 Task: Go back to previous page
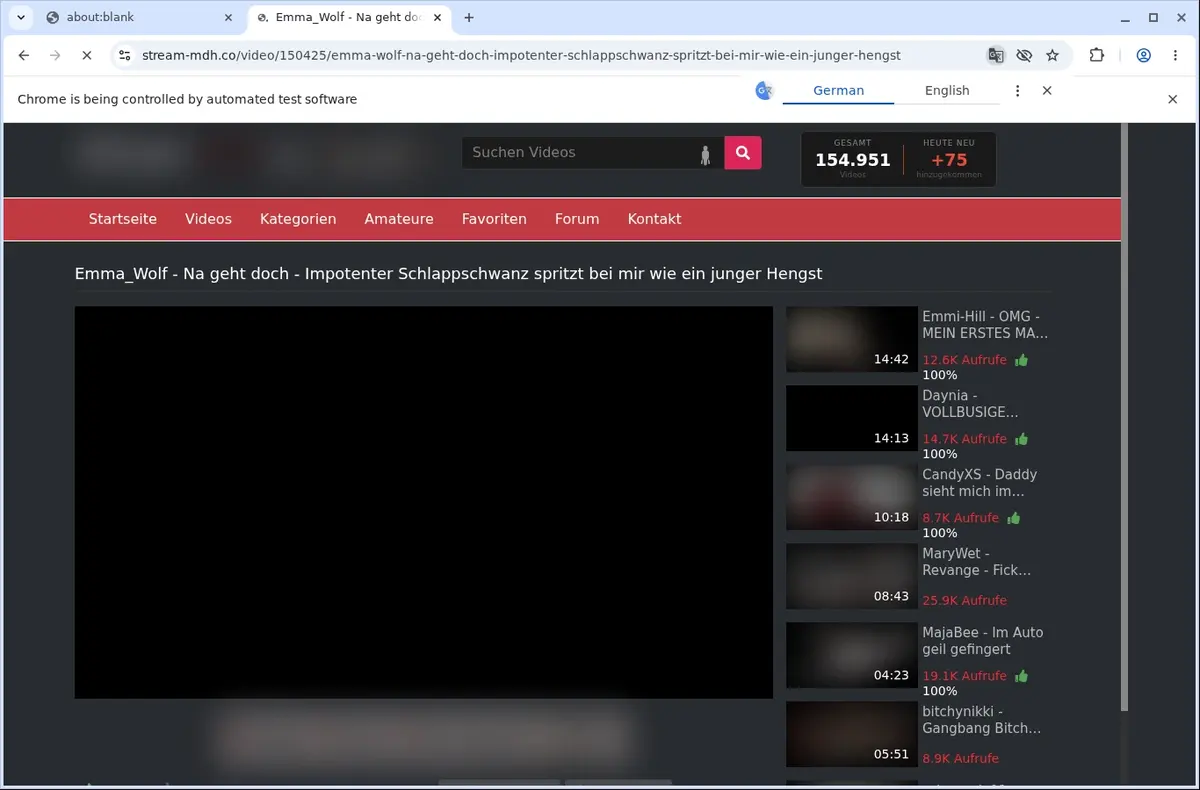point(24,56)
